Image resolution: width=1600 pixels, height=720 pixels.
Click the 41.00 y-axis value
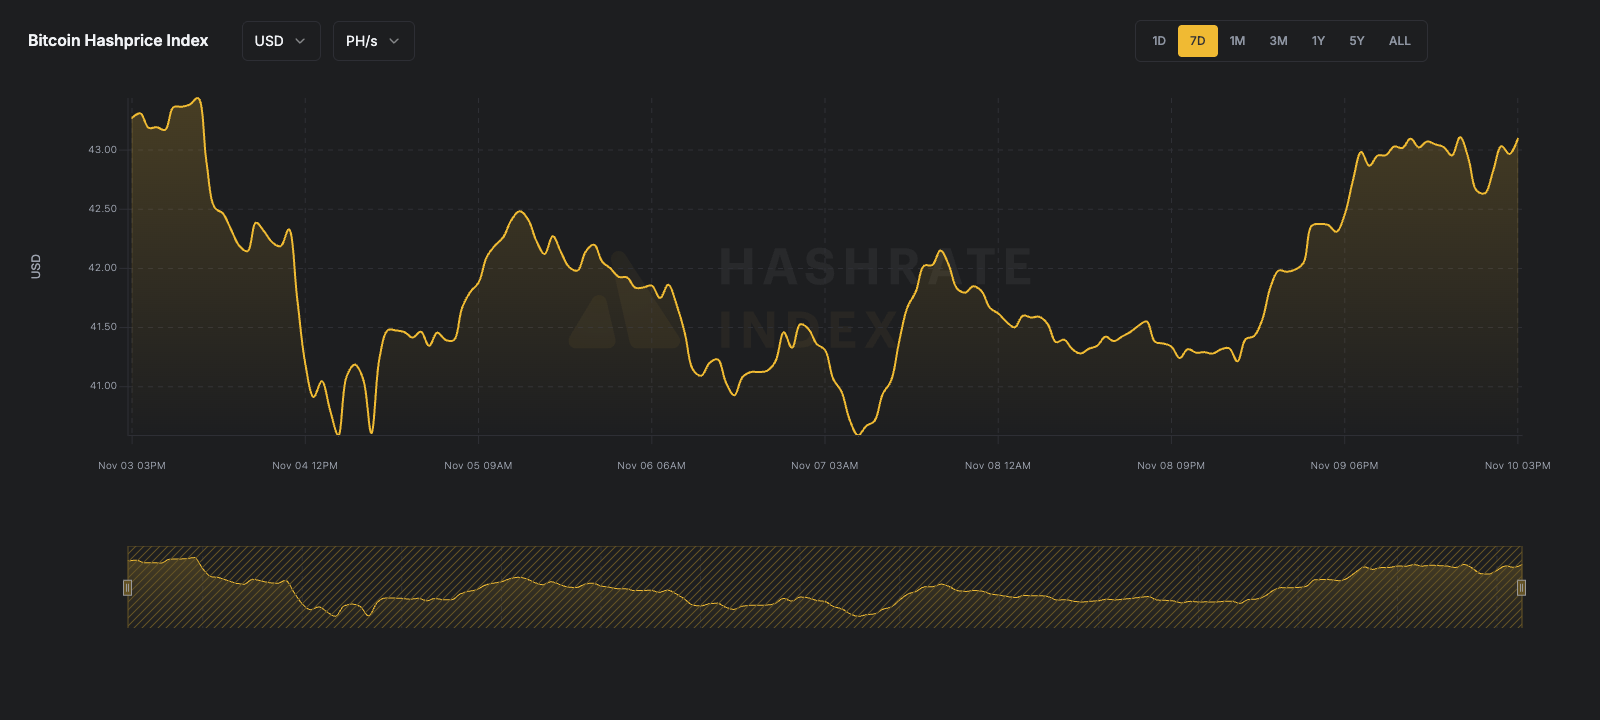pyautogui.click(x=103, y=386)
